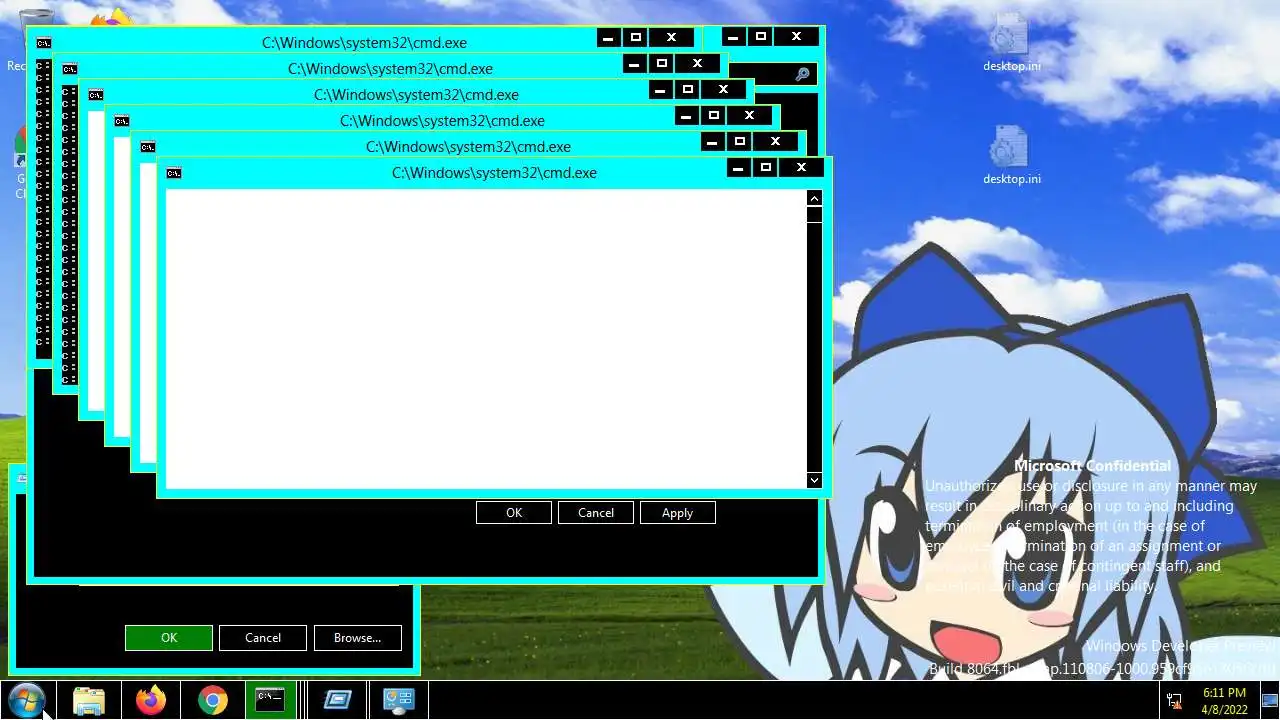
Task: Click the frontmost cmd window's title bar icon
Action: (x=173, y=173)
